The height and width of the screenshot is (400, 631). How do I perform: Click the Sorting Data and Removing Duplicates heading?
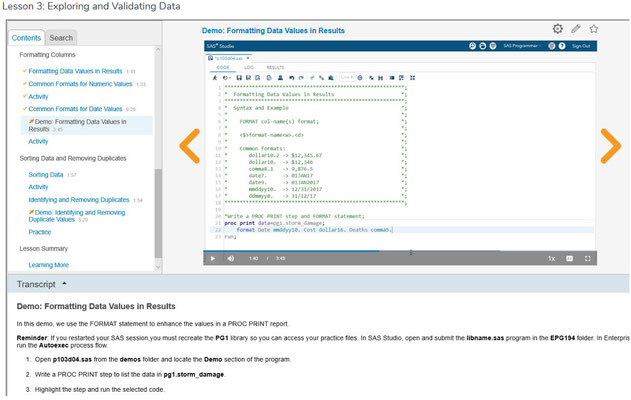click(x=73, y=158)
